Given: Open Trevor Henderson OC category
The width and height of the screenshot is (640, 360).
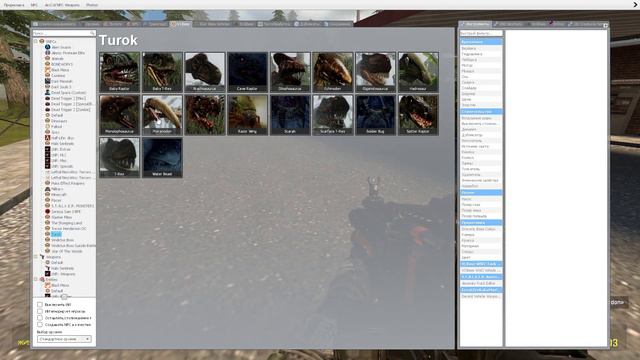Looking at the screenshot, I should 69,229.
